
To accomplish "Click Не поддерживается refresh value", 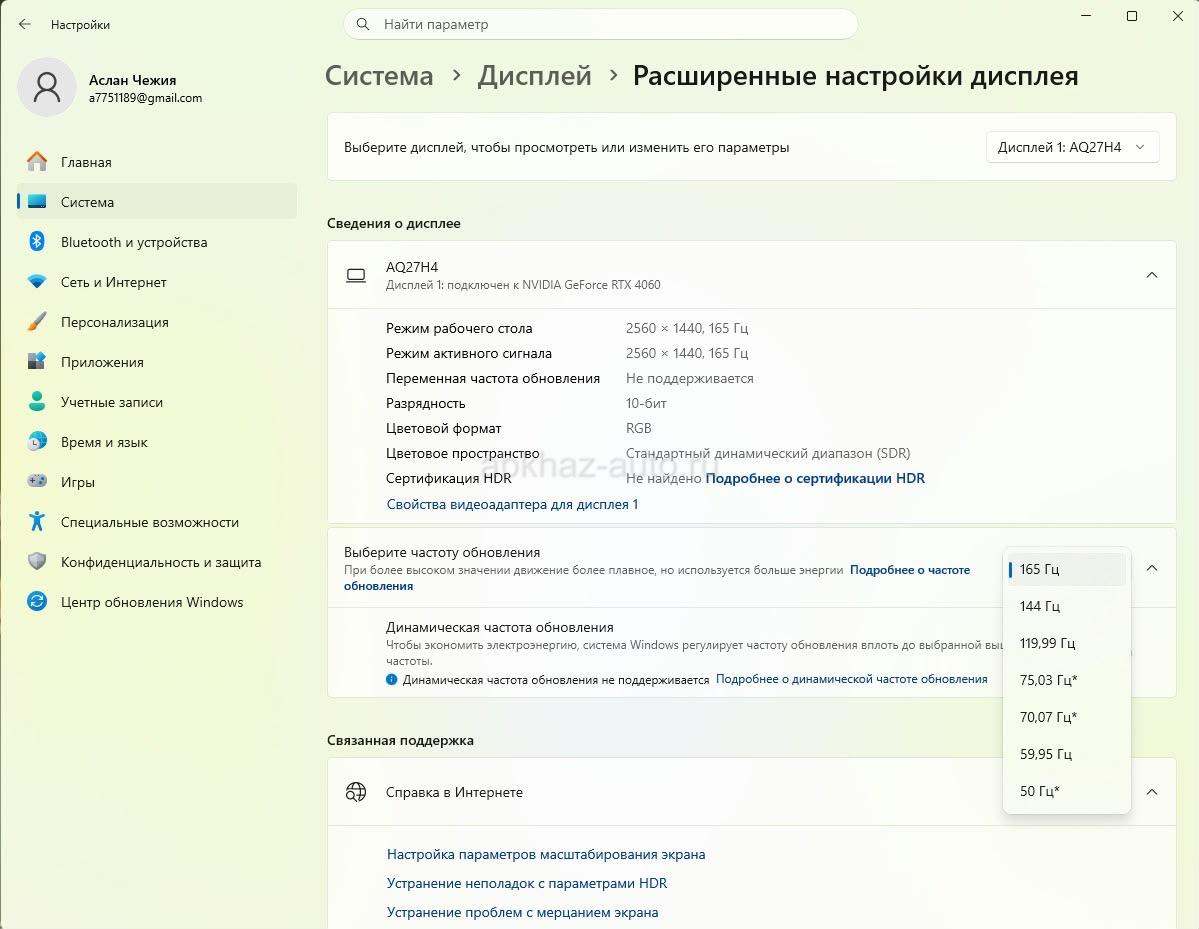I will click(690, 378).
